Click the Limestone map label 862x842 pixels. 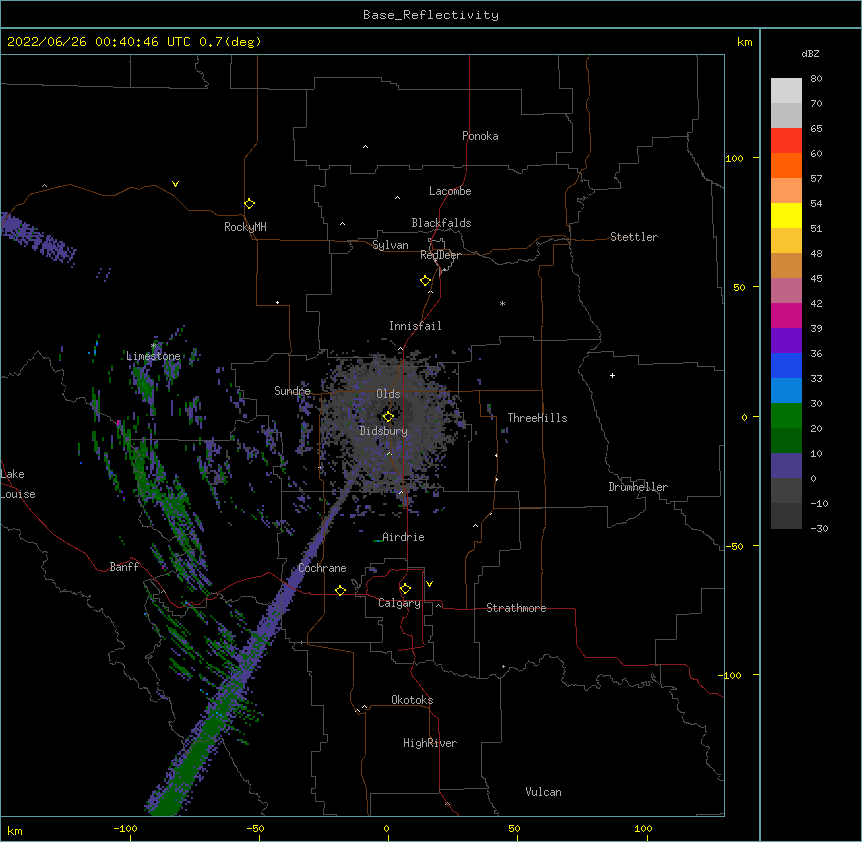[x=153, y=356]
